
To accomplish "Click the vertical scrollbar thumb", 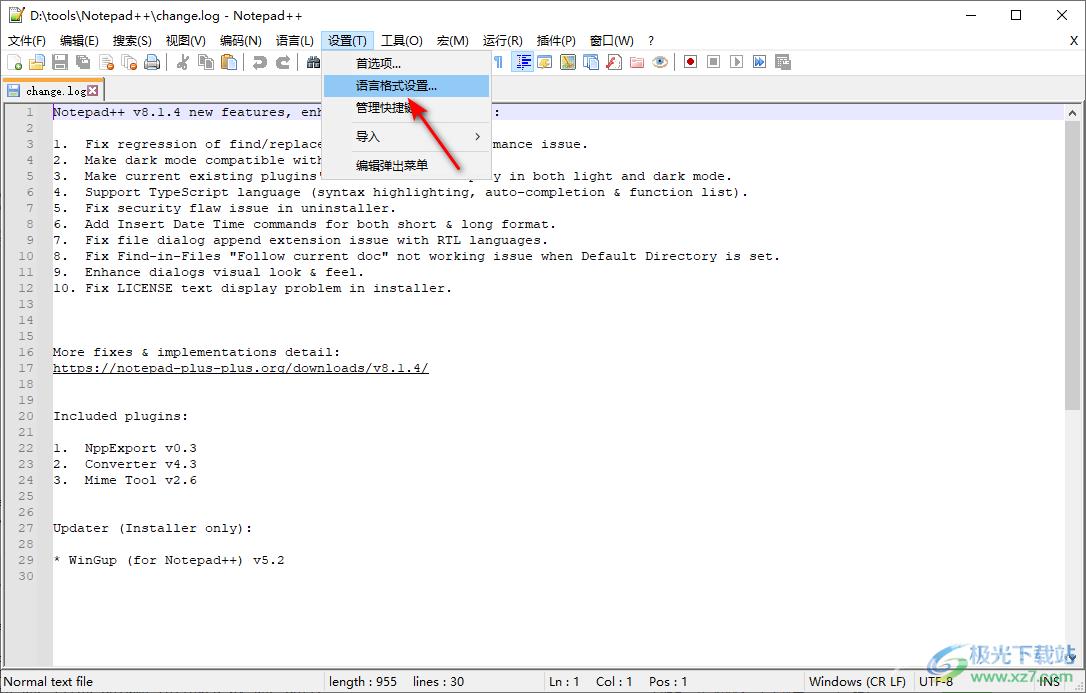I will click(1073, 263).
